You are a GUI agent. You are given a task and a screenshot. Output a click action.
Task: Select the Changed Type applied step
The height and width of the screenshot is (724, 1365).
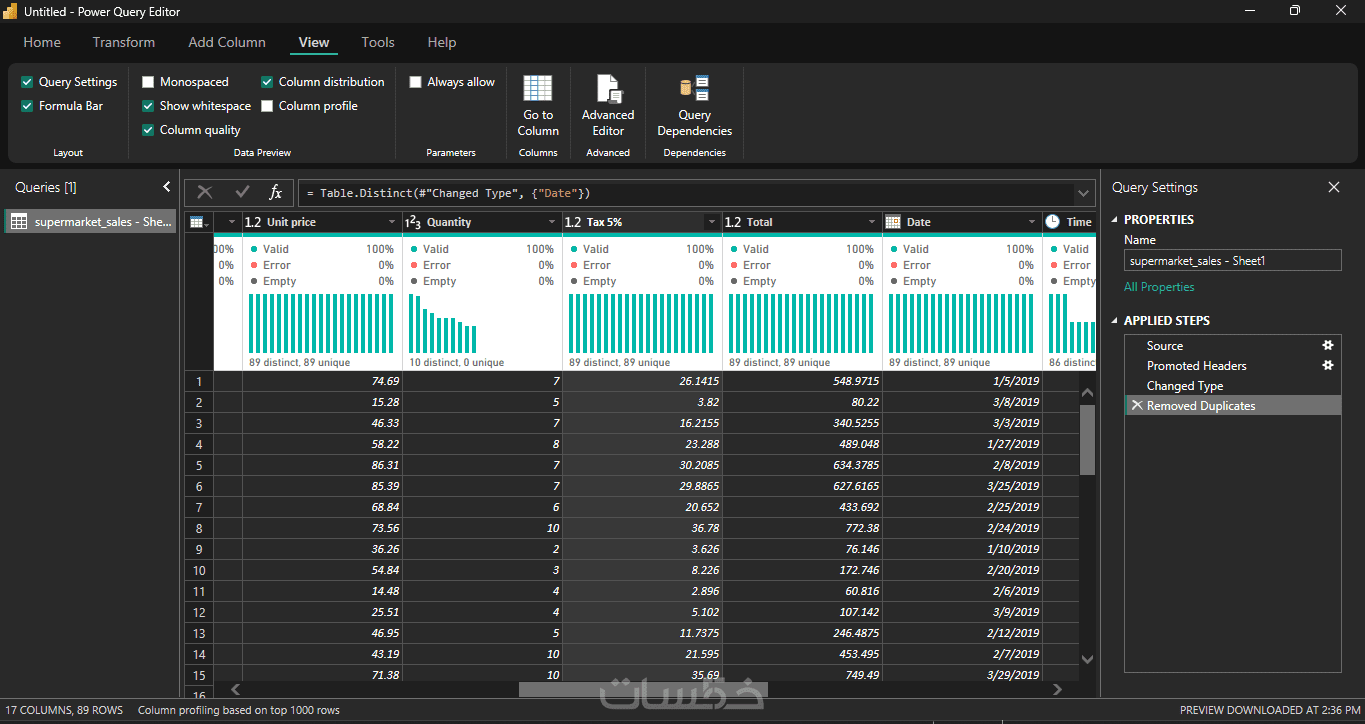tap(1185, 386)
